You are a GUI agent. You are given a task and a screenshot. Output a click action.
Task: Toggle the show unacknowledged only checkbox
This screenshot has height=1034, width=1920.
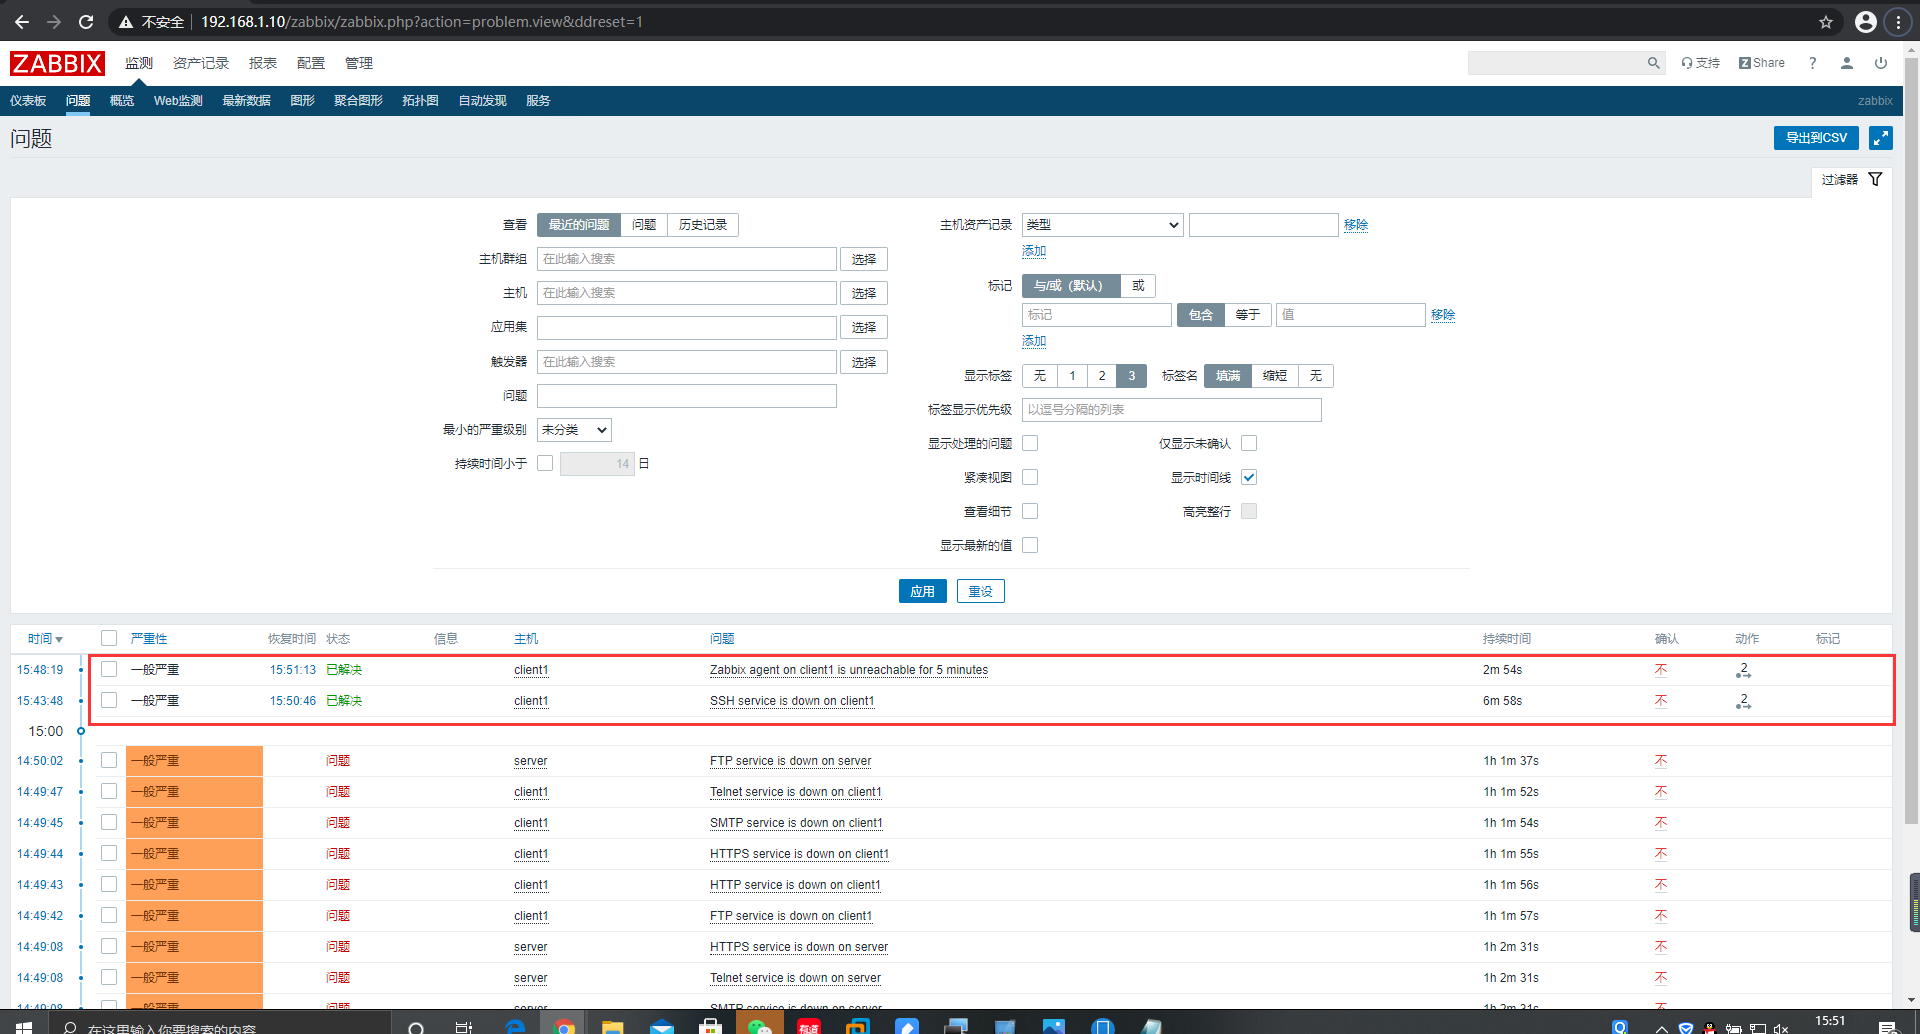point(1249,443)
